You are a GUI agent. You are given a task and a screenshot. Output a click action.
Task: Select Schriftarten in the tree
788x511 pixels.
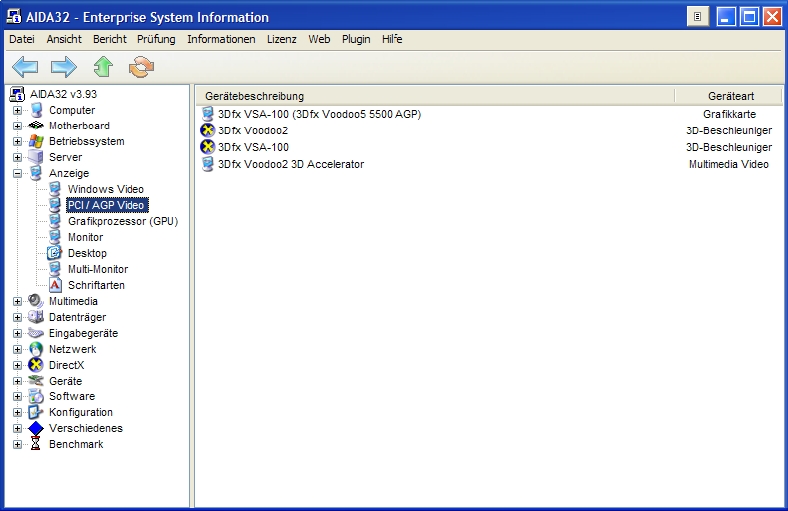pyautogui.click(x=96, y=285)
